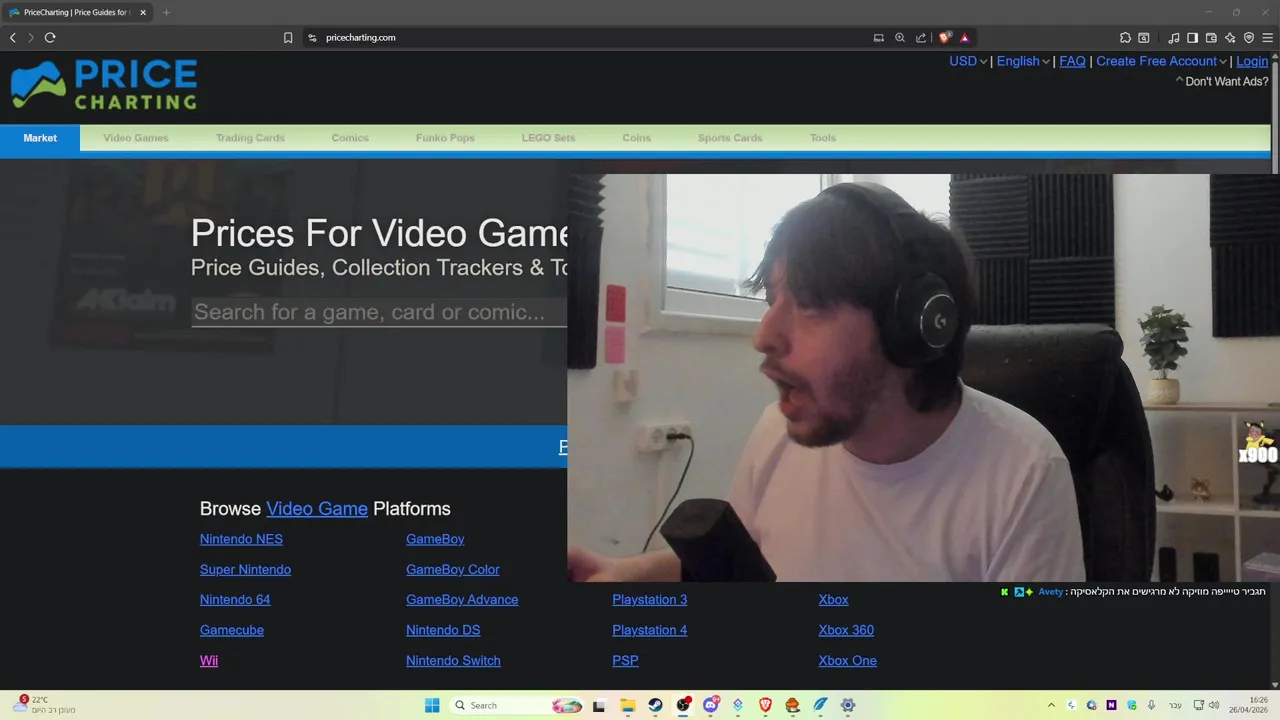Open Steam from the taskbar

(x=655, y=705)
